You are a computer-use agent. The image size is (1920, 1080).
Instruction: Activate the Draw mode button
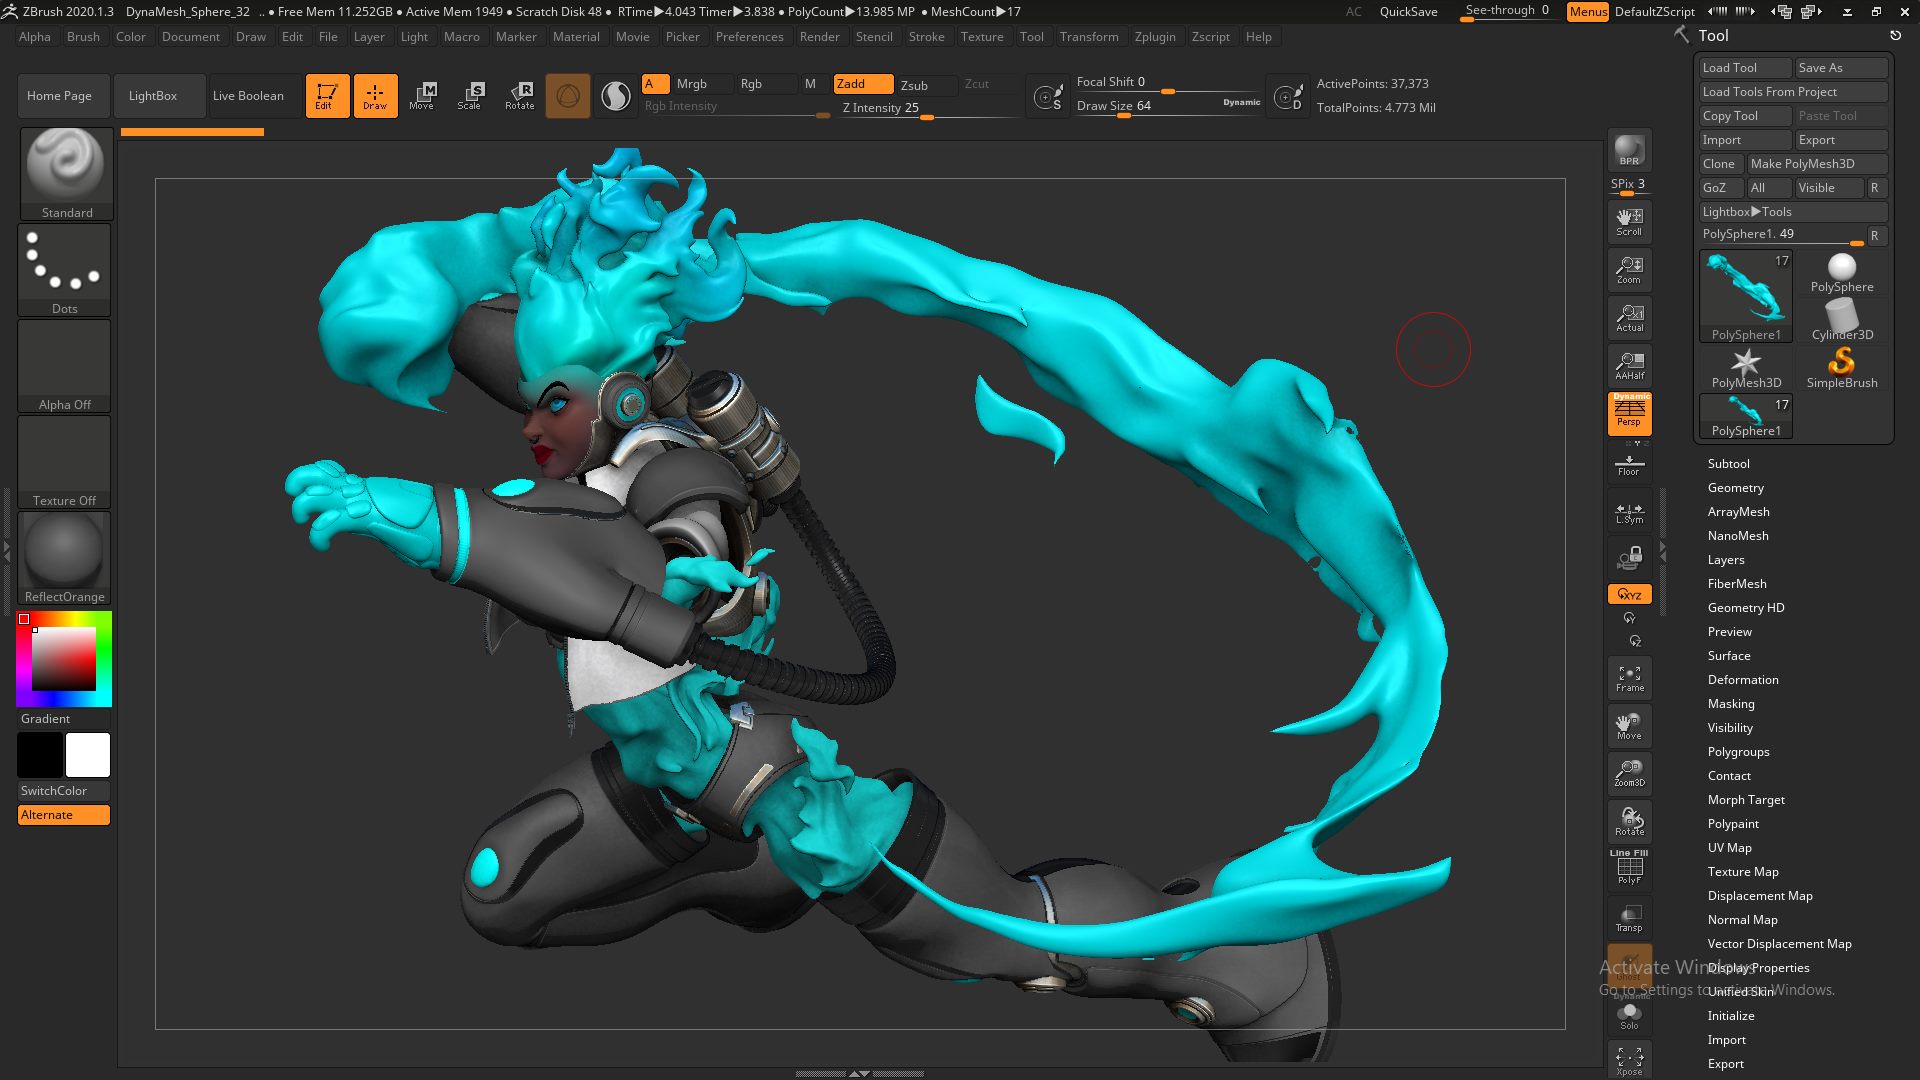(x=375, y=96)
